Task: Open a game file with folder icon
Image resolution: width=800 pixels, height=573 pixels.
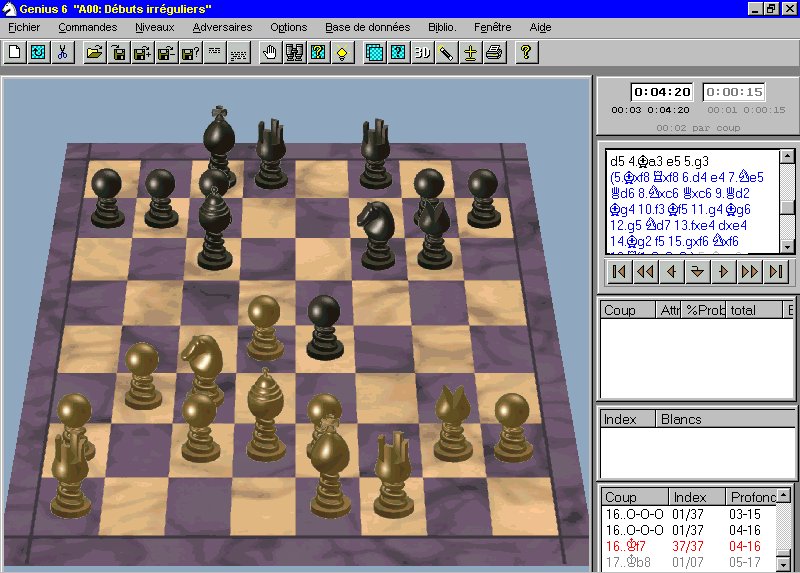Action: (94, 52)
